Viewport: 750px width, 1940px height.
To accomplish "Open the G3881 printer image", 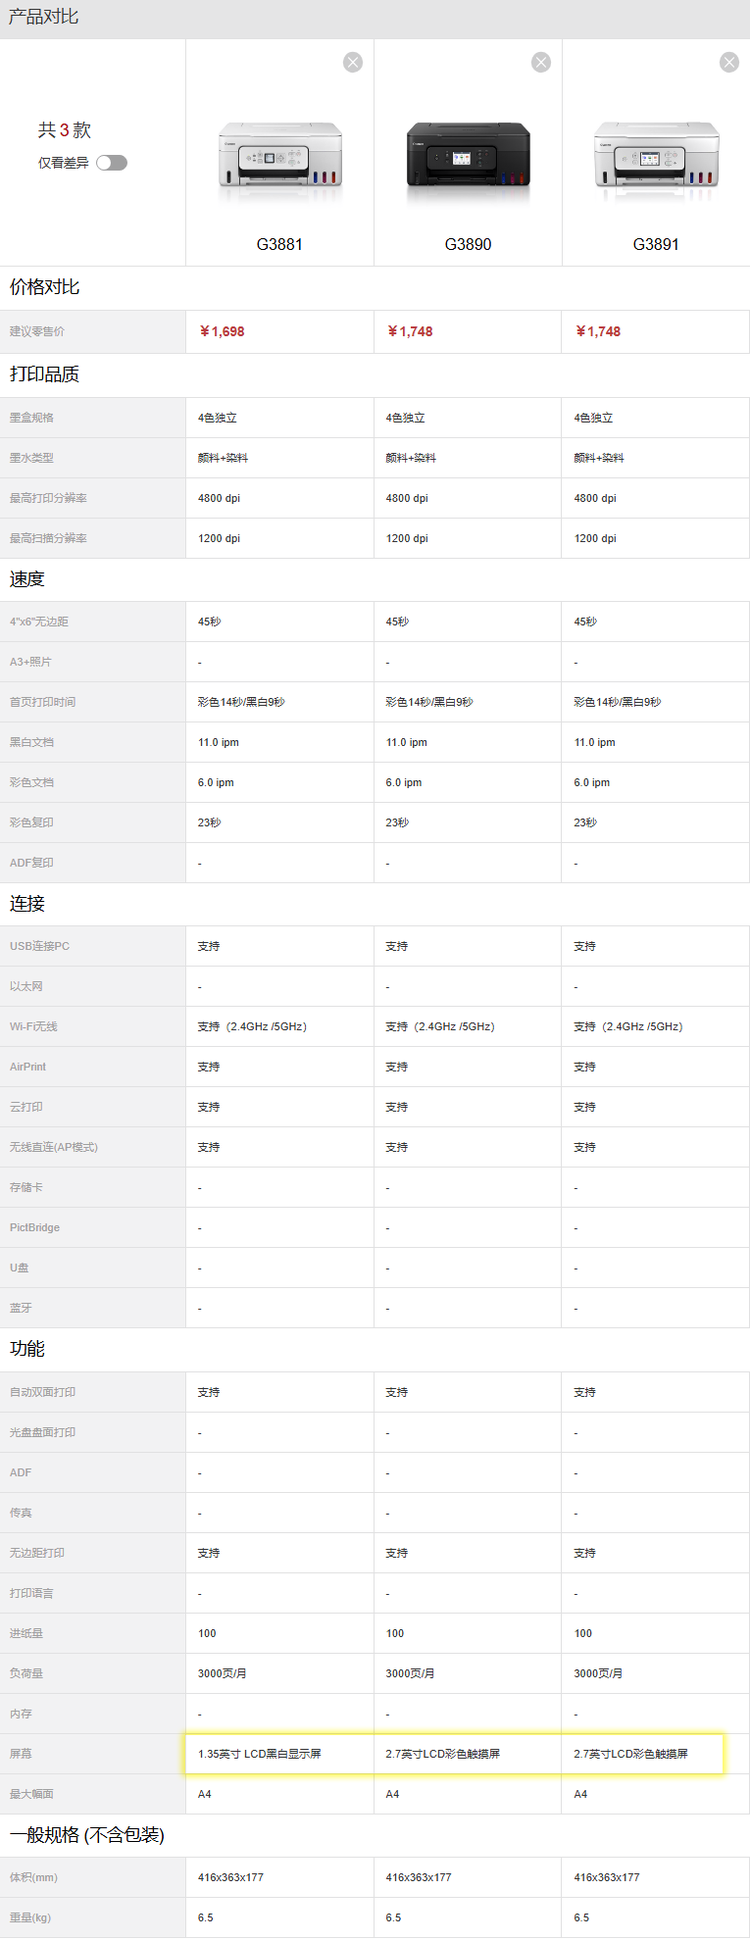I will tap(280, 155).
